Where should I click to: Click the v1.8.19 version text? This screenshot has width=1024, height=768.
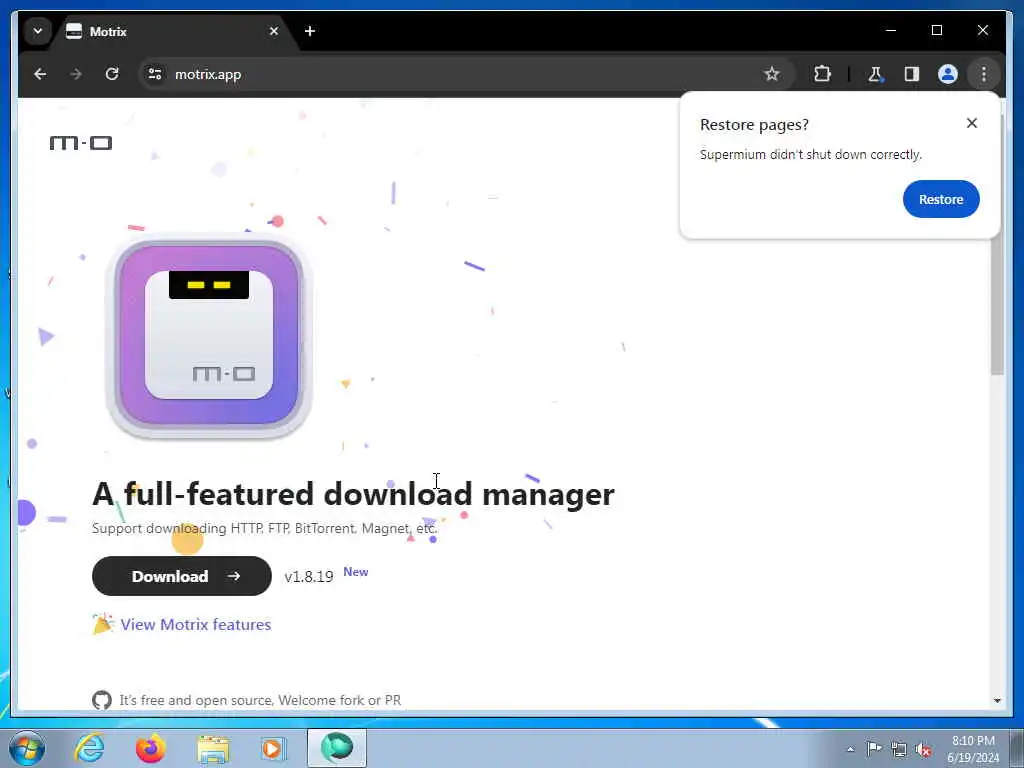(309, 577)
